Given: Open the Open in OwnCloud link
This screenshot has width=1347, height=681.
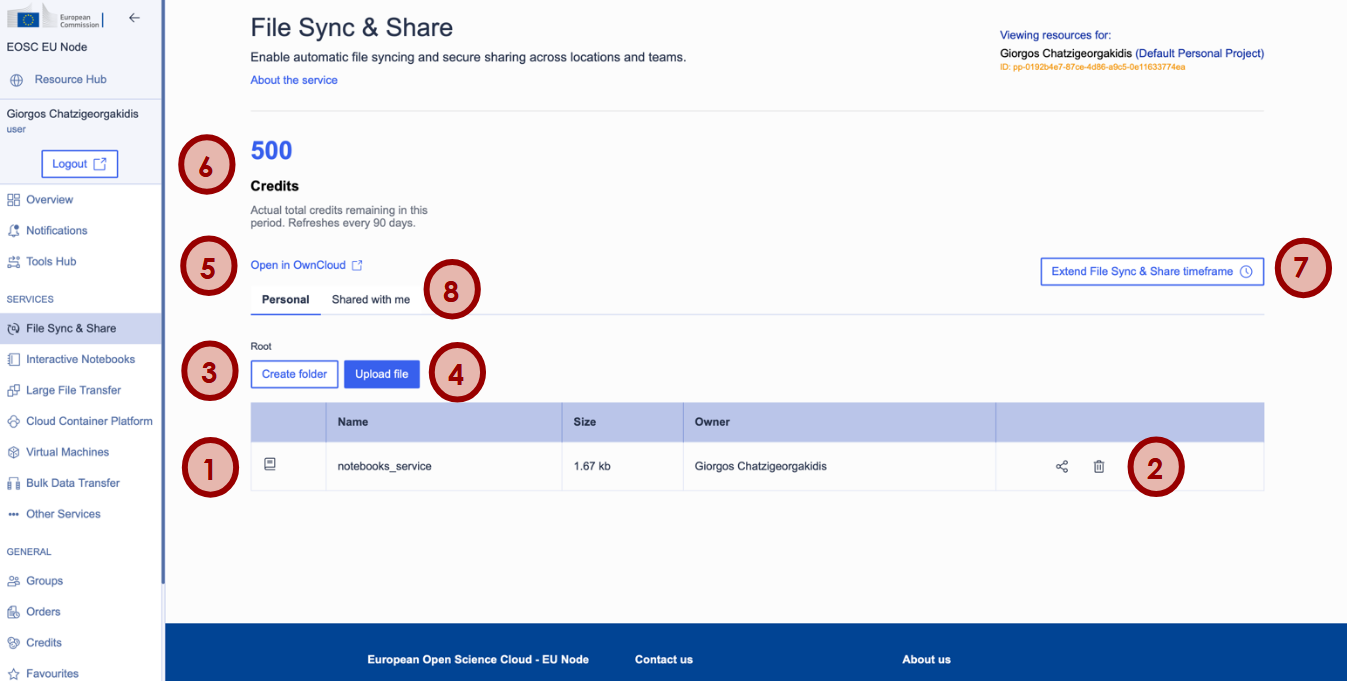Looking at the screenshot, I should pyautogui.click(x=306, y=265).
